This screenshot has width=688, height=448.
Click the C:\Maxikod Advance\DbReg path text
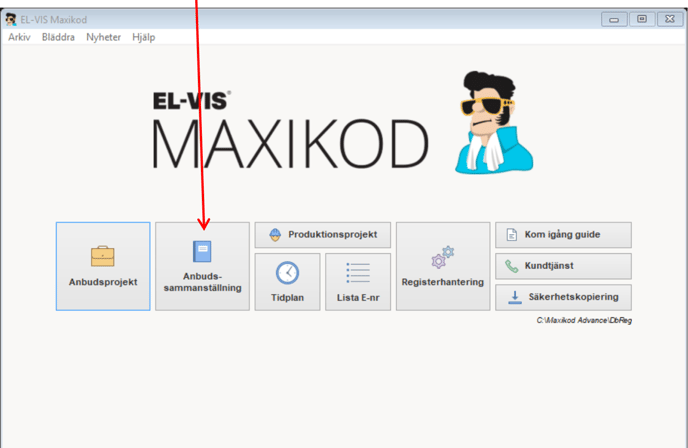(584, 320)
